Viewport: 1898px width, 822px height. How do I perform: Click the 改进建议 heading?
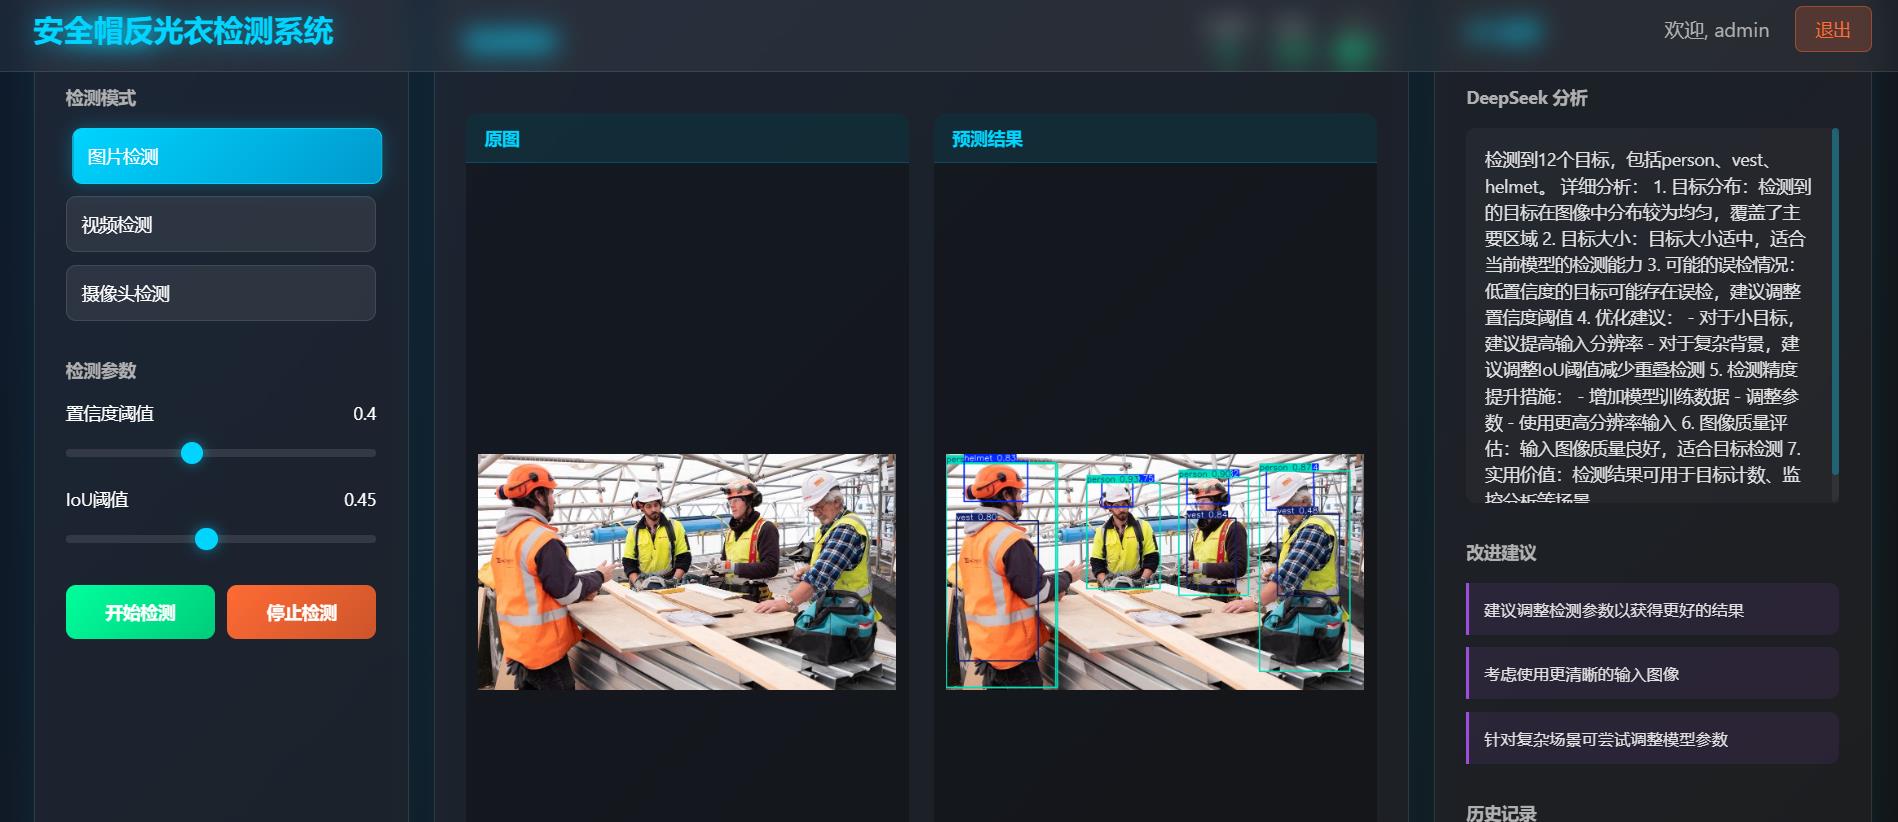click(1501, 553)
